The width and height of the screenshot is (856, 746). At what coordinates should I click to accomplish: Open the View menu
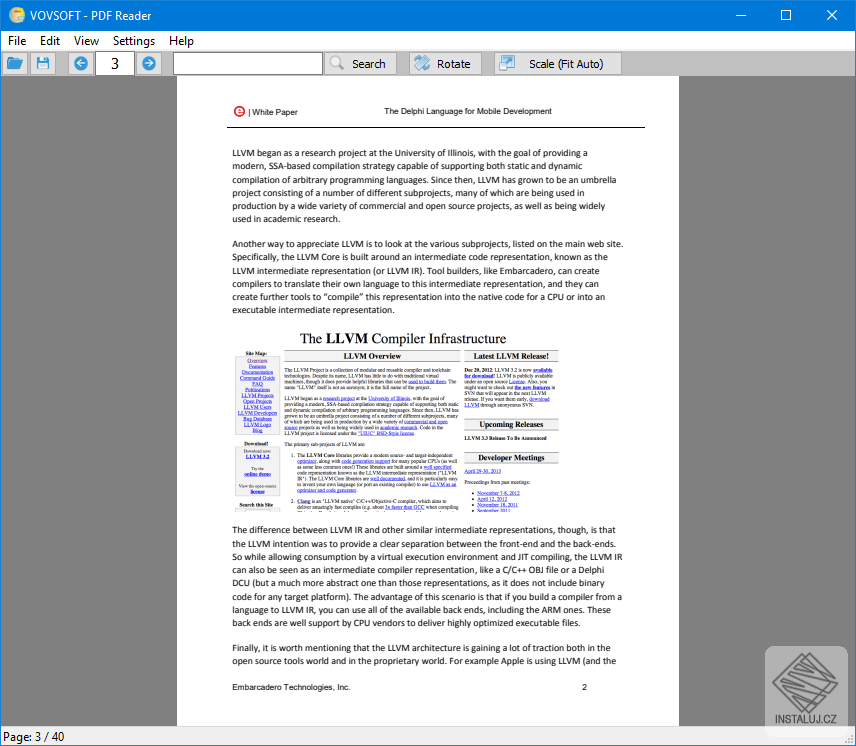[86, 41]
